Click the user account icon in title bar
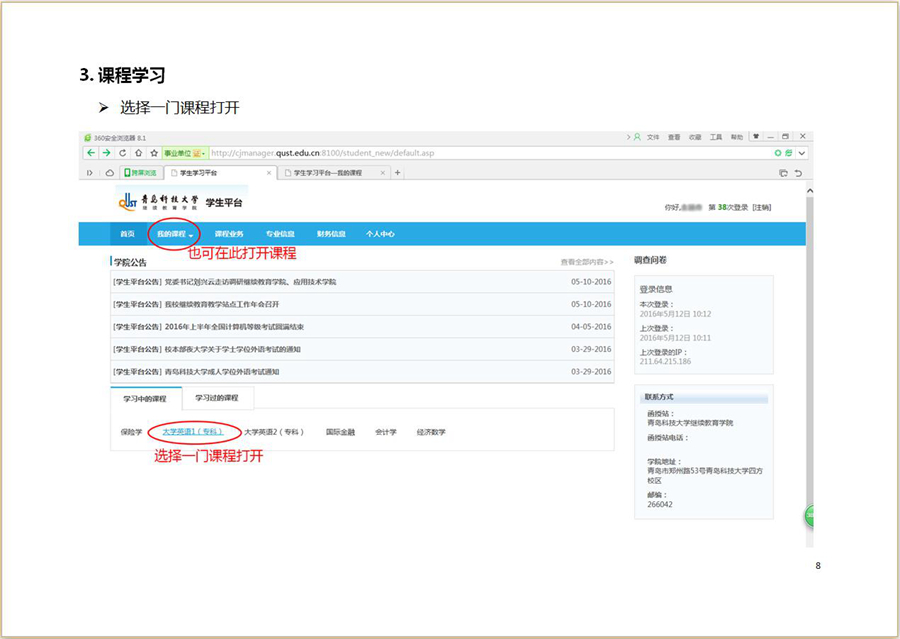Image resolution: width=900 pixels, height=639 pixels. 637,137
